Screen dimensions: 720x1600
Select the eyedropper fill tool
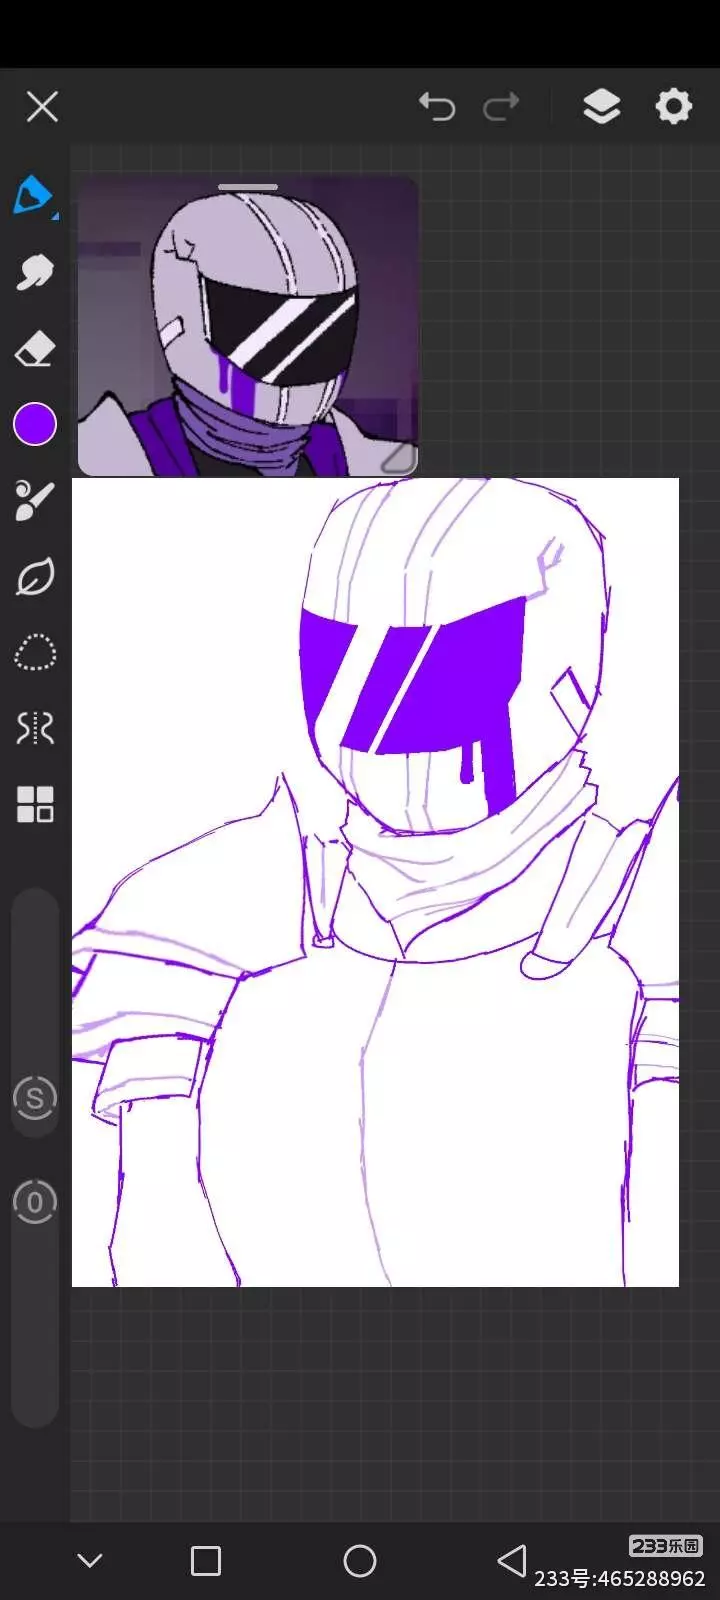[x=34, y=501]
